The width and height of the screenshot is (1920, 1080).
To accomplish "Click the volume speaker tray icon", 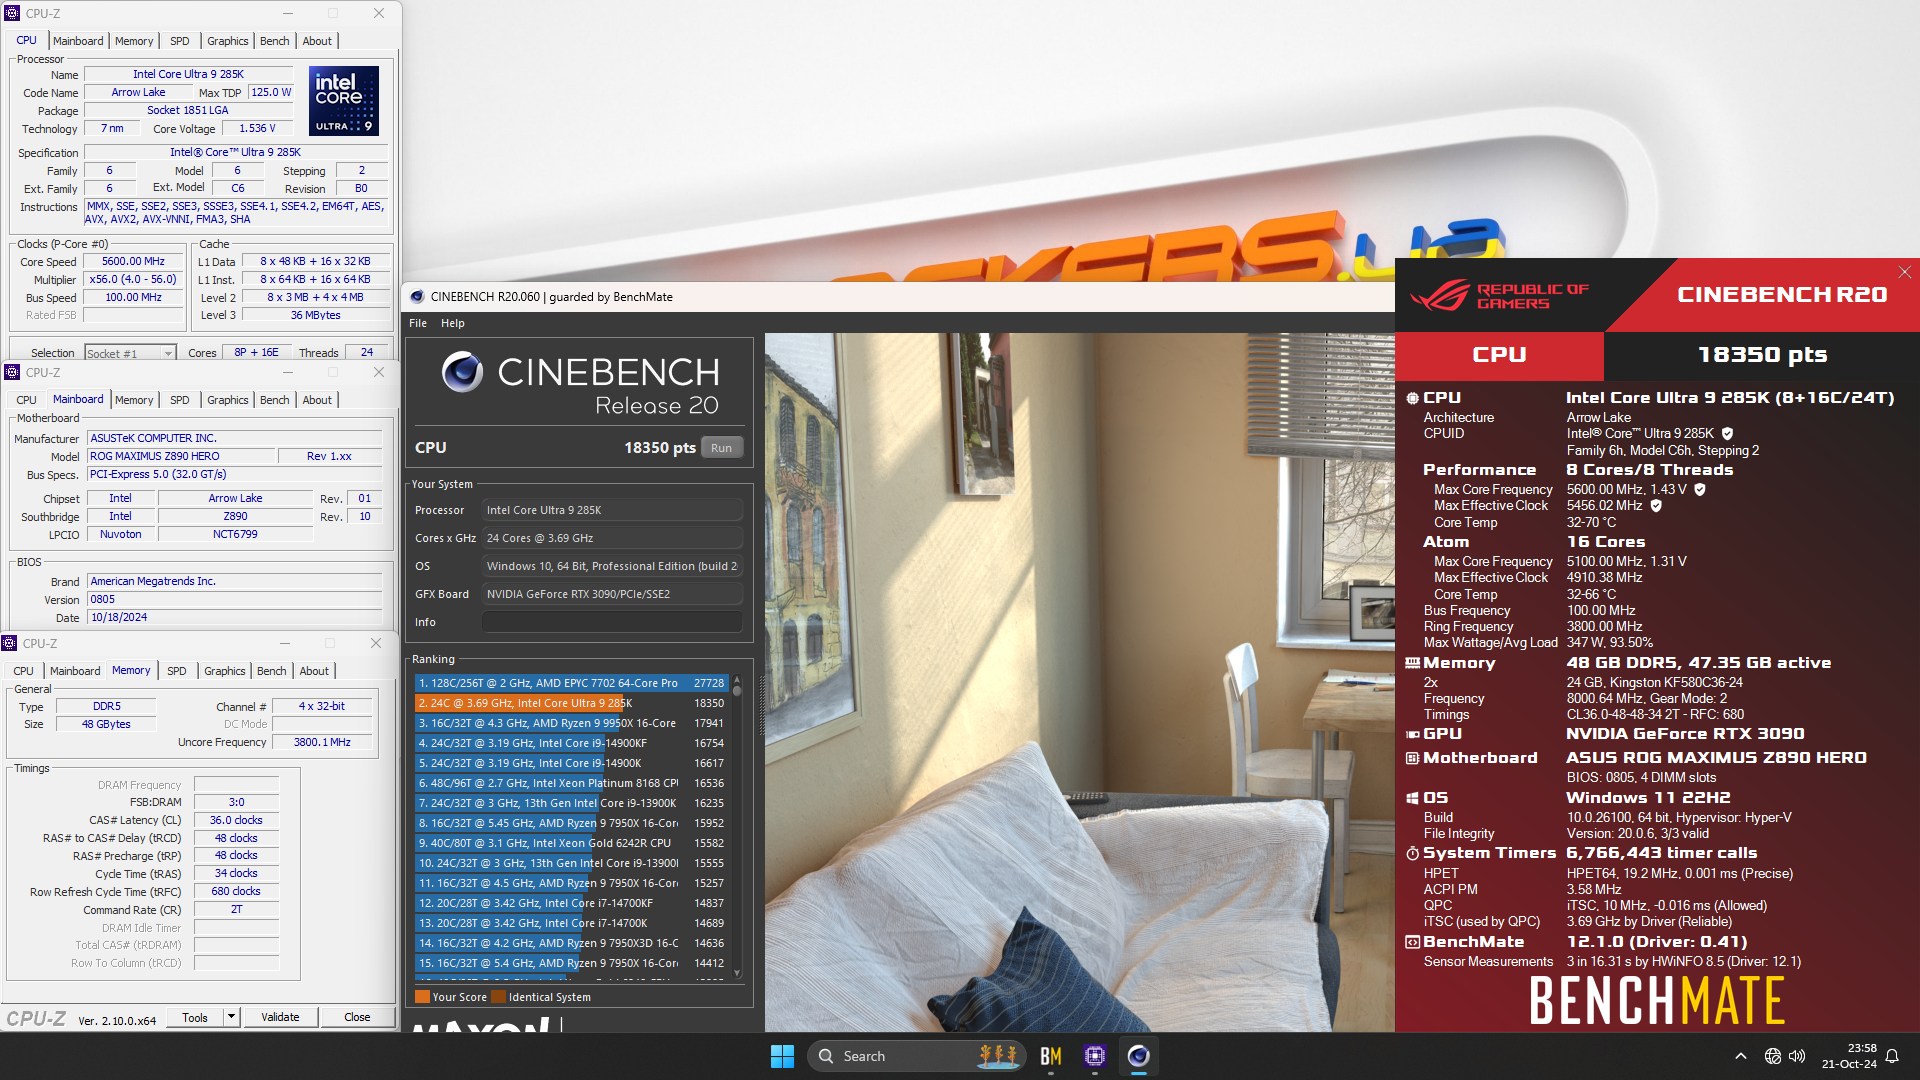I will tap(1797, 1056).
